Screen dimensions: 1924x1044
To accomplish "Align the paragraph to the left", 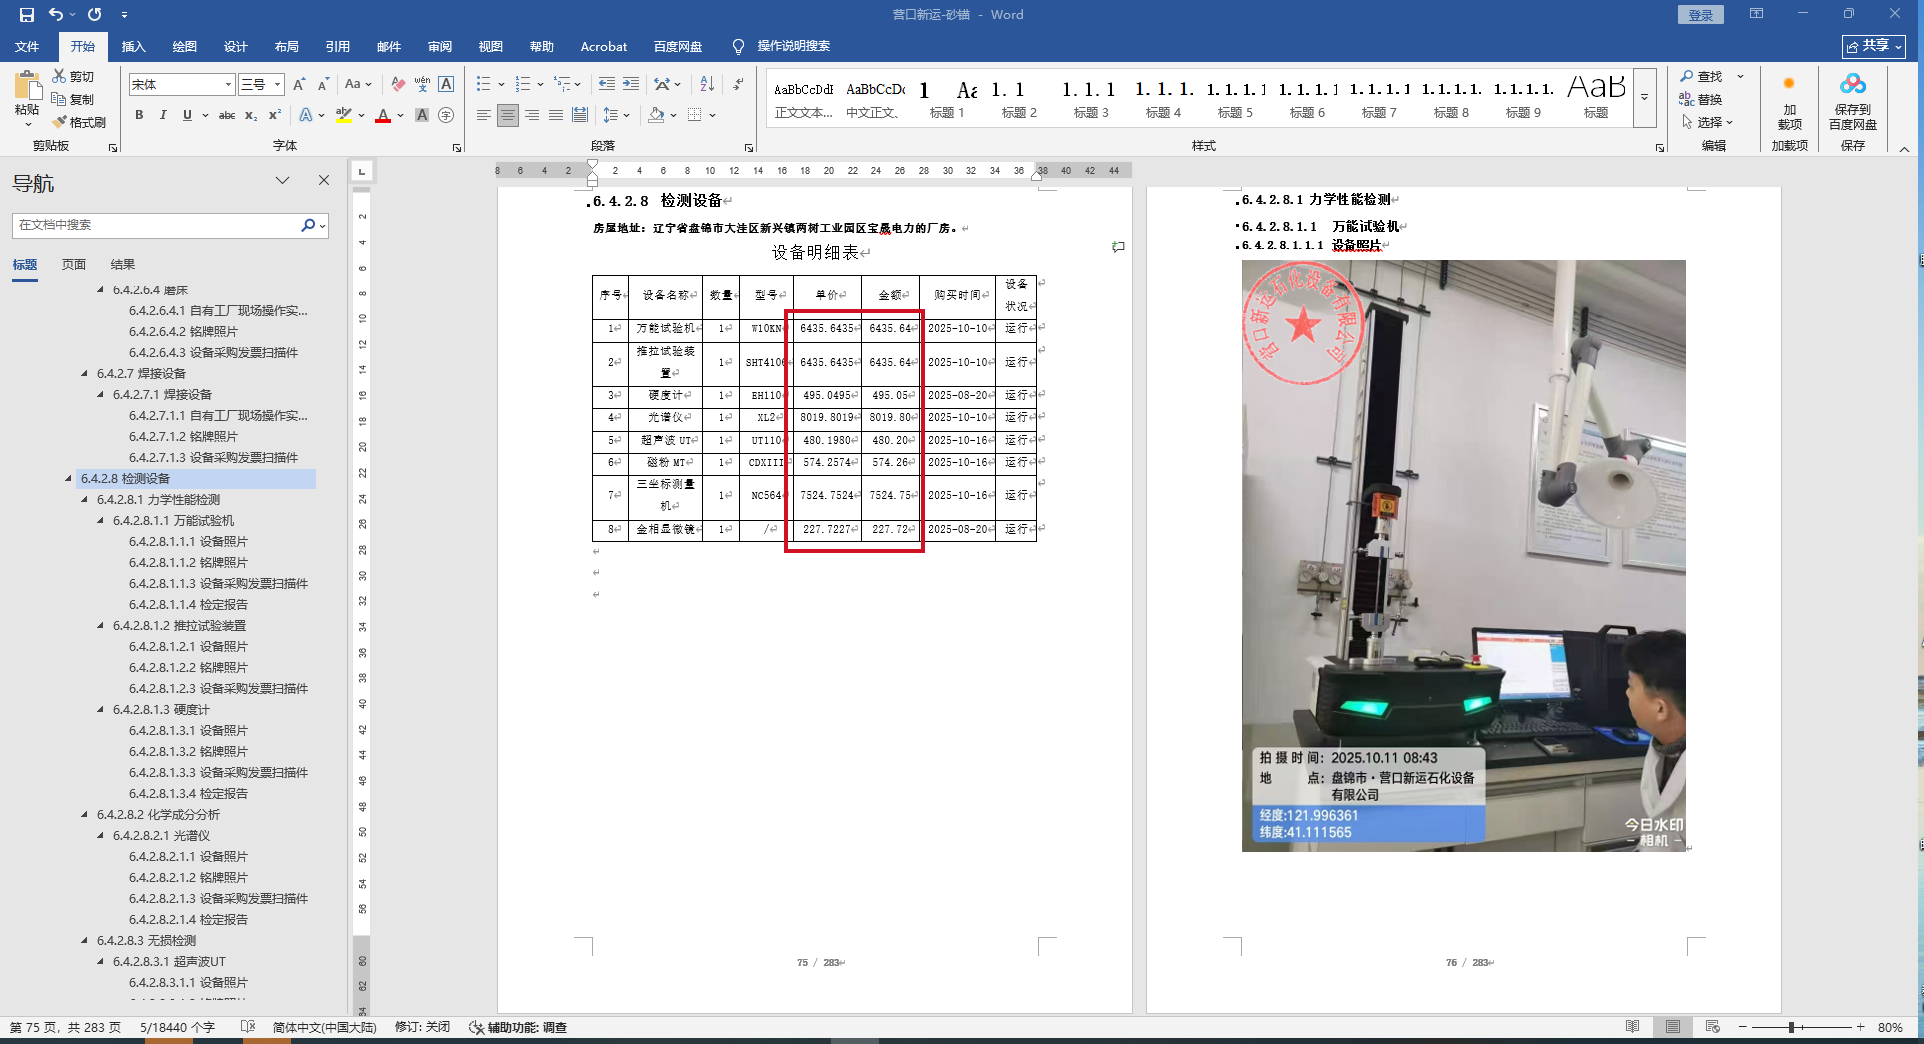I will tap(483, 115).
